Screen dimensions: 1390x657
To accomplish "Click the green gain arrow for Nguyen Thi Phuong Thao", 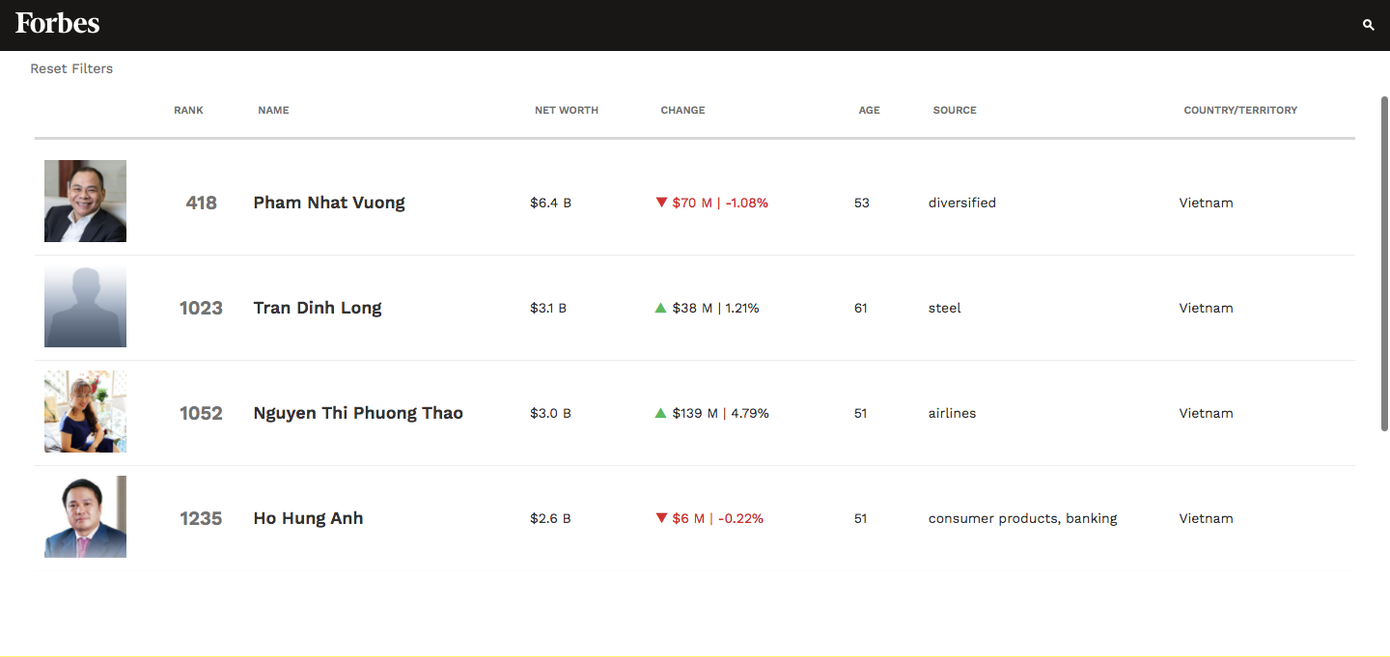I will [660, 413].
